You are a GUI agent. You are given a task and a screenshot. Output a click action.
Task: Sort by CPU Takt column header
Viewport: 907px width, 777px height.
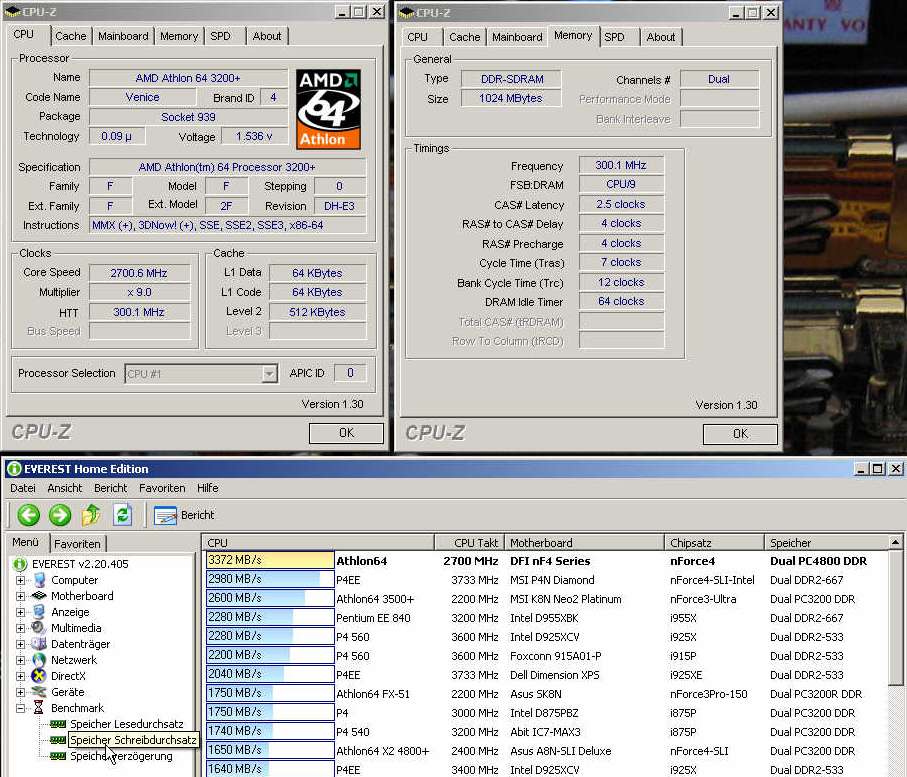pos(469,543)
